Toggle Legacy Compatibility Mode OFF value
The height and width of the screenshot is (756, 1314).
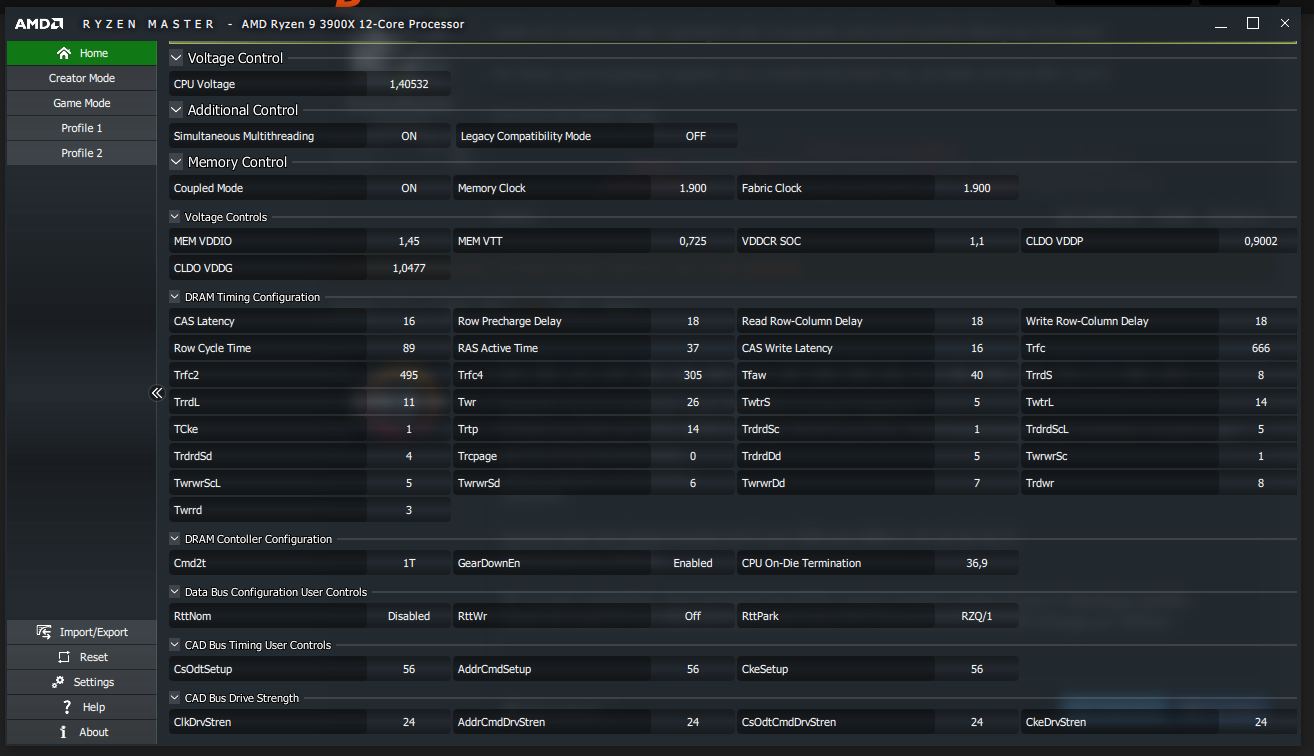point(696,136)
